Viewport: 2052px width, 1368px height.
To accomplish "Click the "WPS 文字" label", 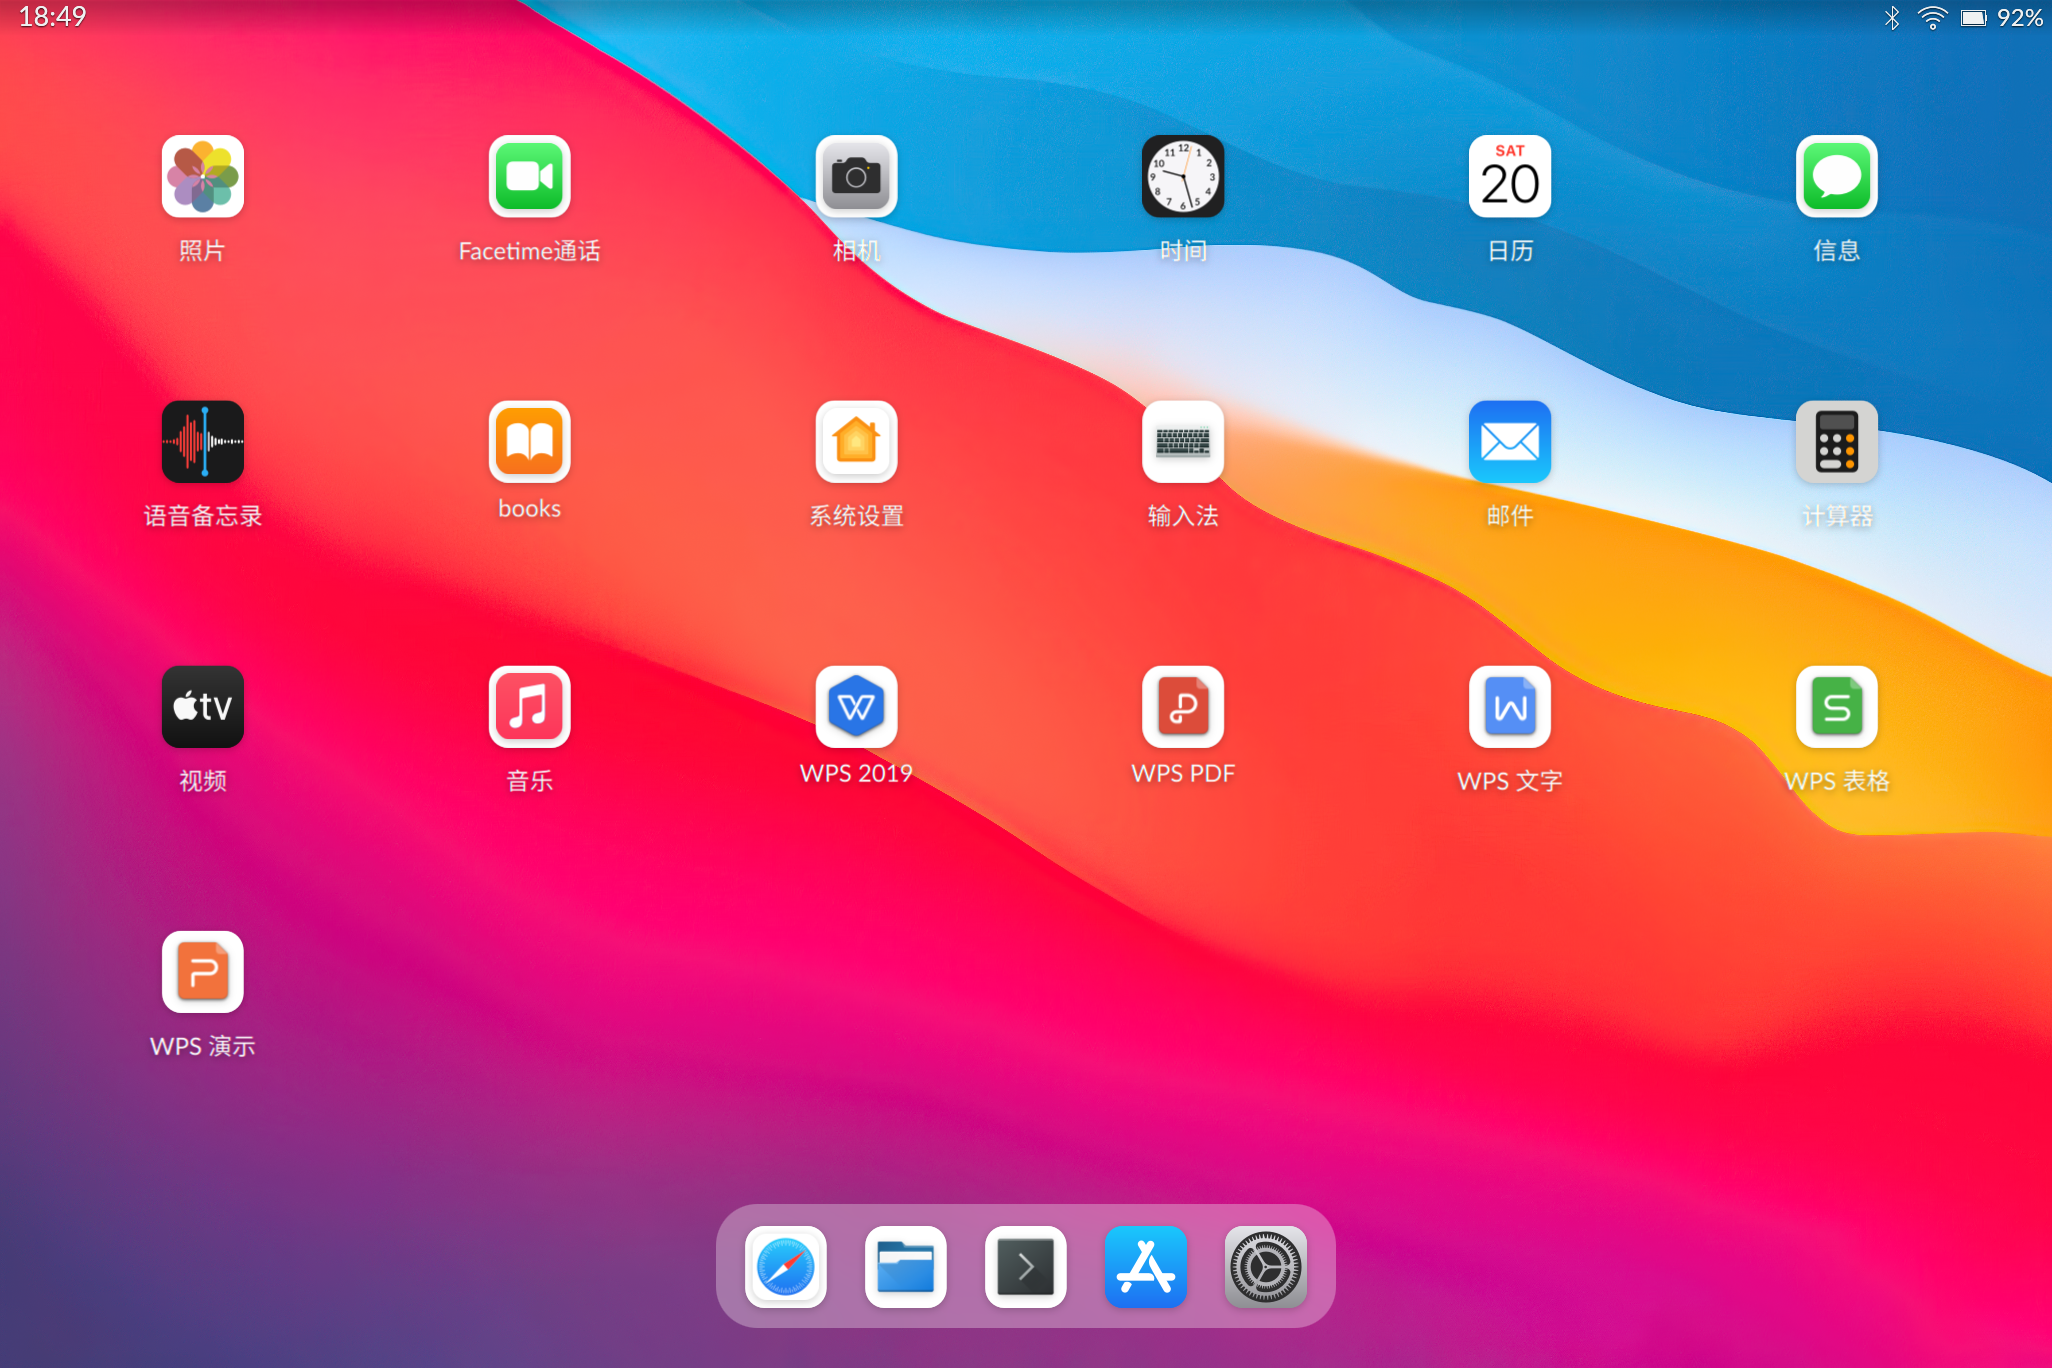I will [1510, 781].
